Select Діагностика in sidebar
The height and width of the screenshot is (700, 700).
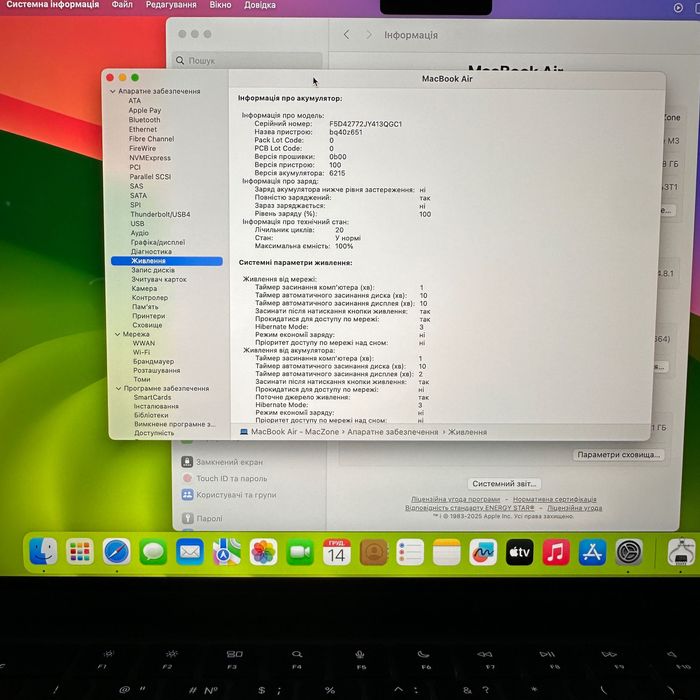(x=151, y=251)
